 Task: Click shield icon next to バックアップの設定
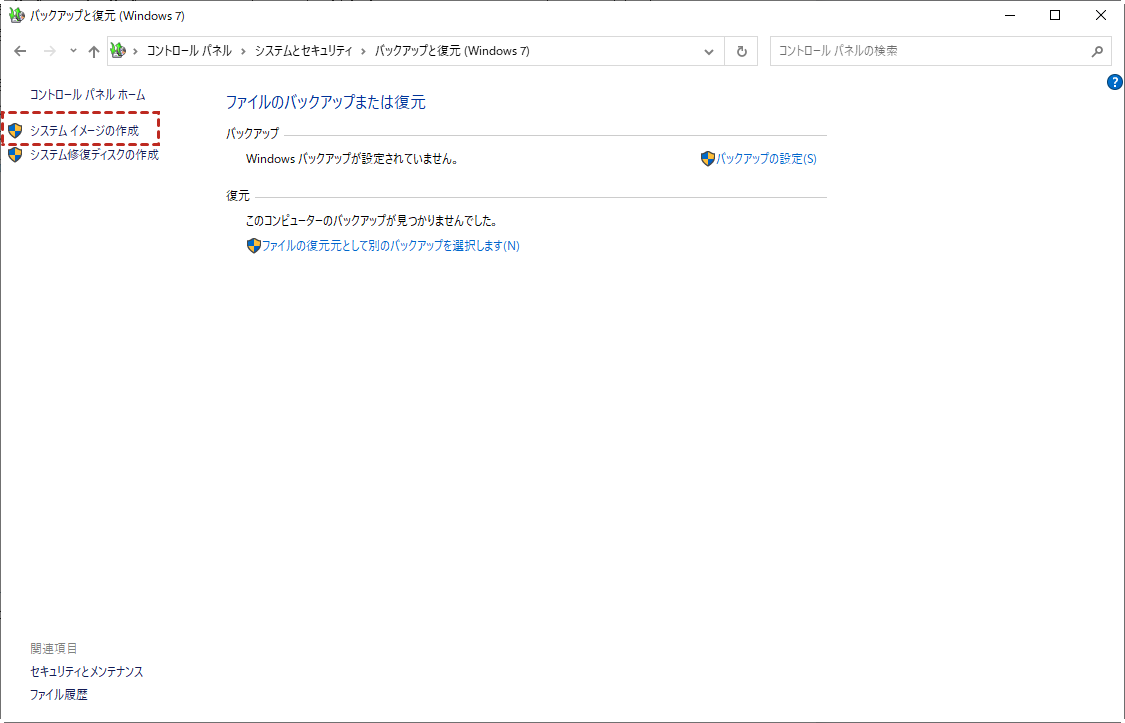tap(708, 159)
